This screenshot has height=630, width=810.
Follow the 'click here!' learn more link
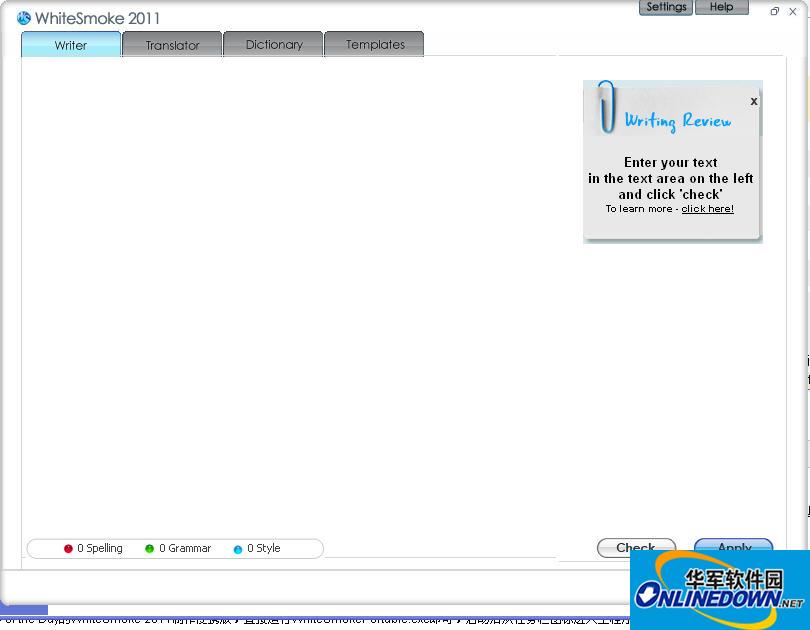[708, 209]
